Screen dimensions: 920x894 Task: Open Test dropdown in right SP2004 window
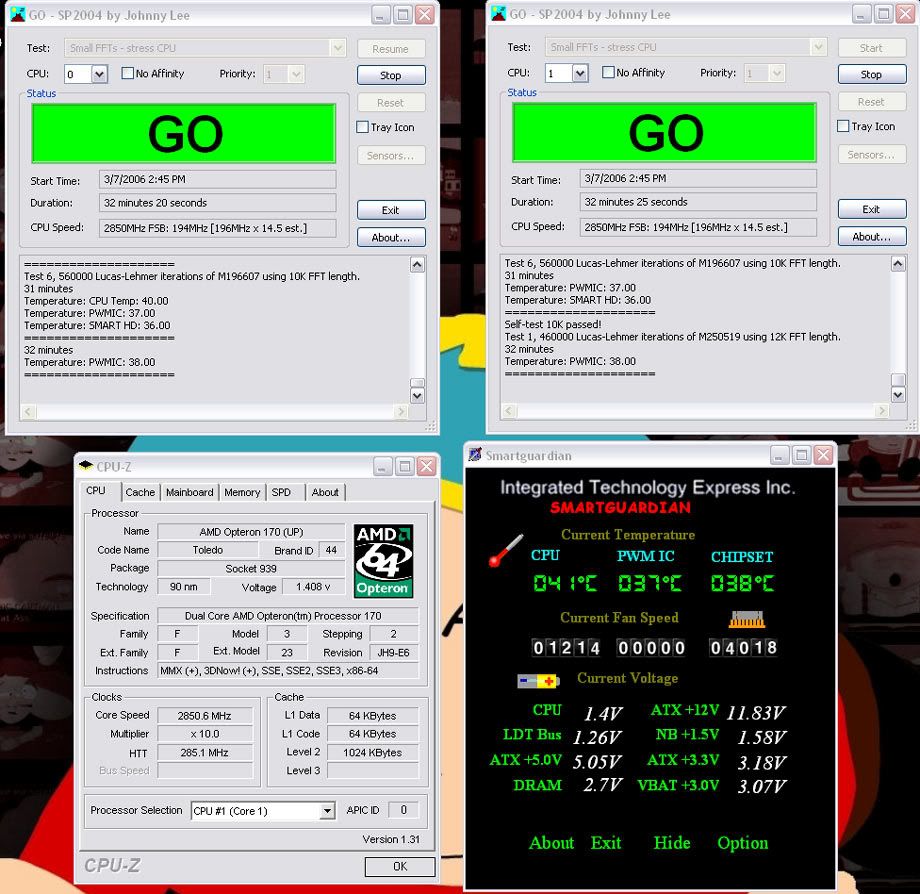click(818, 47)
